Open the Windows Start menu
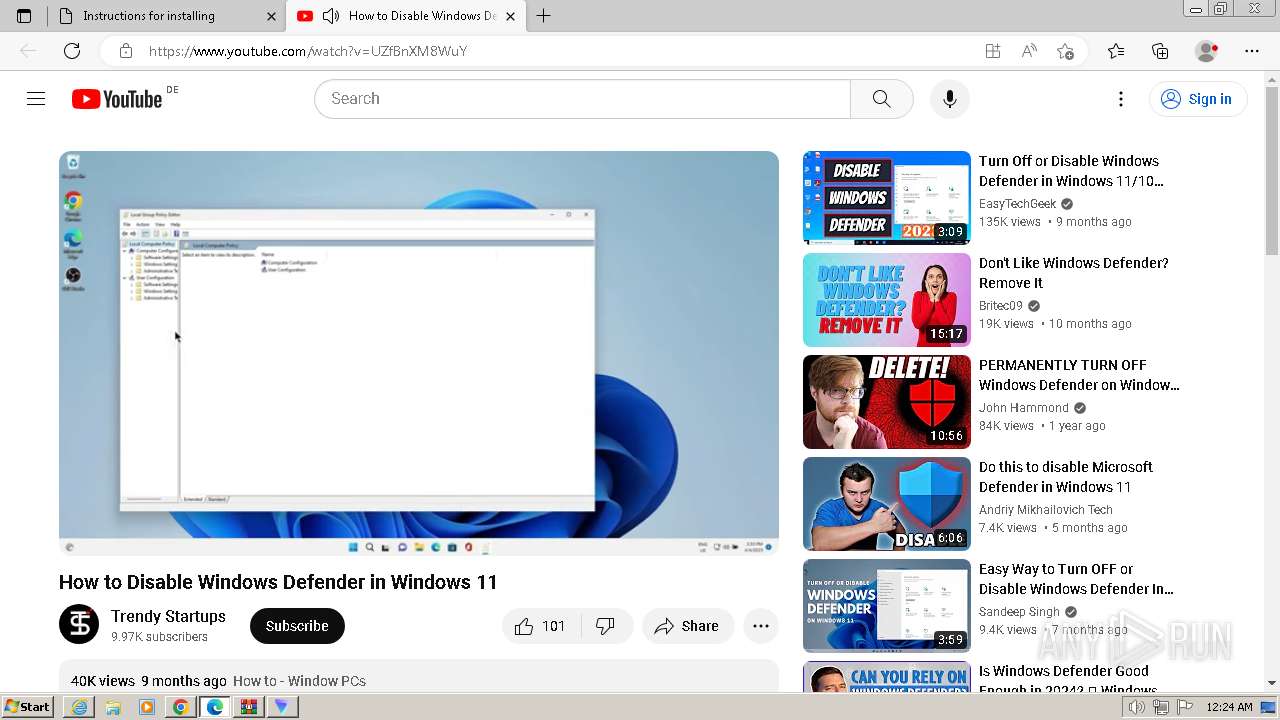1280x720 pixels. 27,707
